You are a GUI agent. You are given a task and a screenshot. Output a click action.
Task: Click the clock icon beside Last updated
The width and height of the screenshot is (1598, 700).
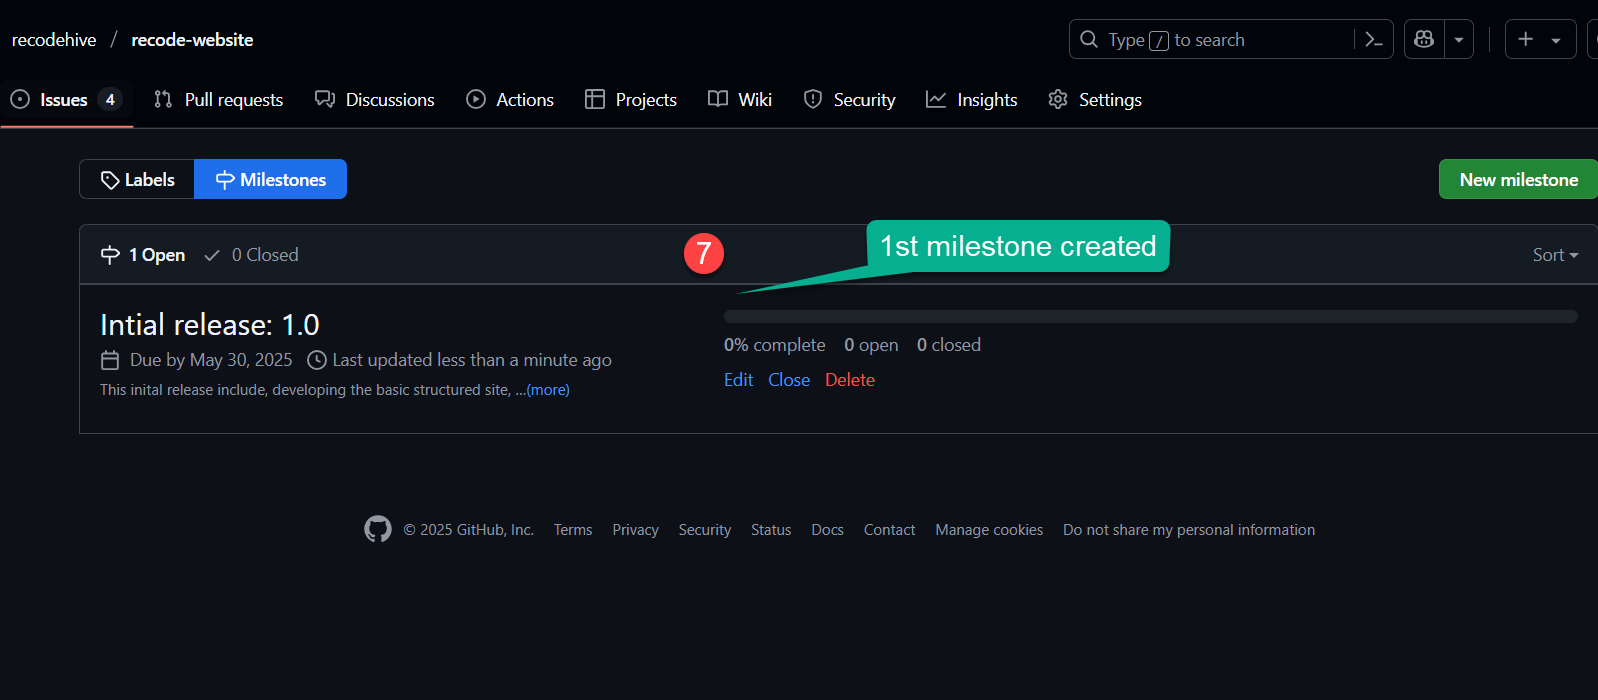[x=317, y=360]
